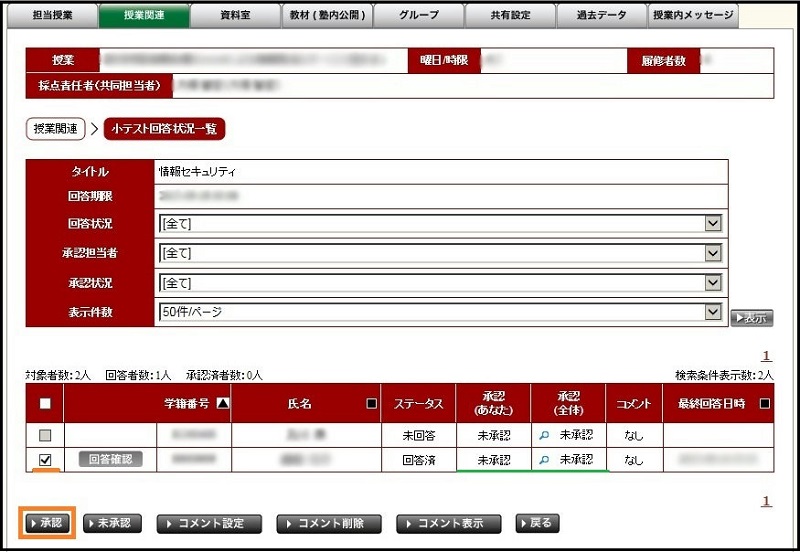Screen dimensions: 800x552
Task: Go to 授業関連 in the breadcrumb
Action: 55,128
